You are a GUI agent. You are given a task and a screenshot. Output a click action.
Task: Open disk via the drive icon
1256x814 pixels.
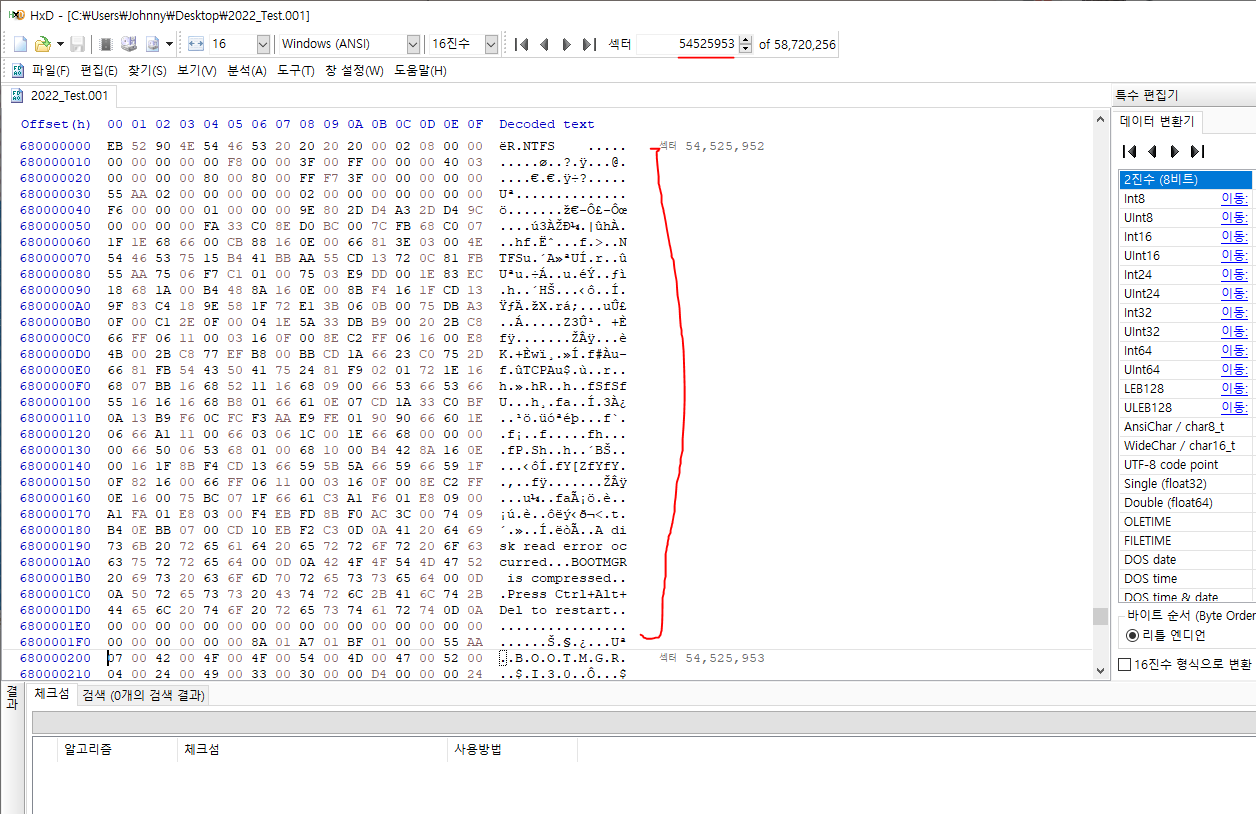(129, 44)
